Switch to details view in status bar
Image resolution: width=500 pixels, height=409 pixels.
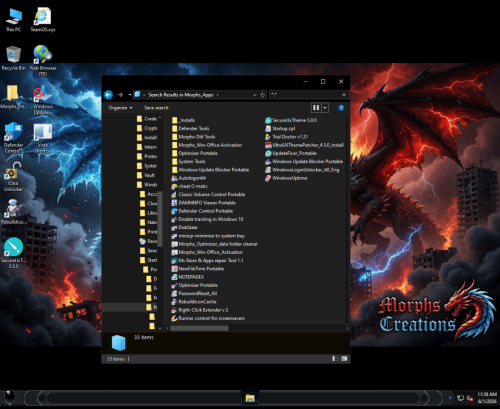[335, 359]
